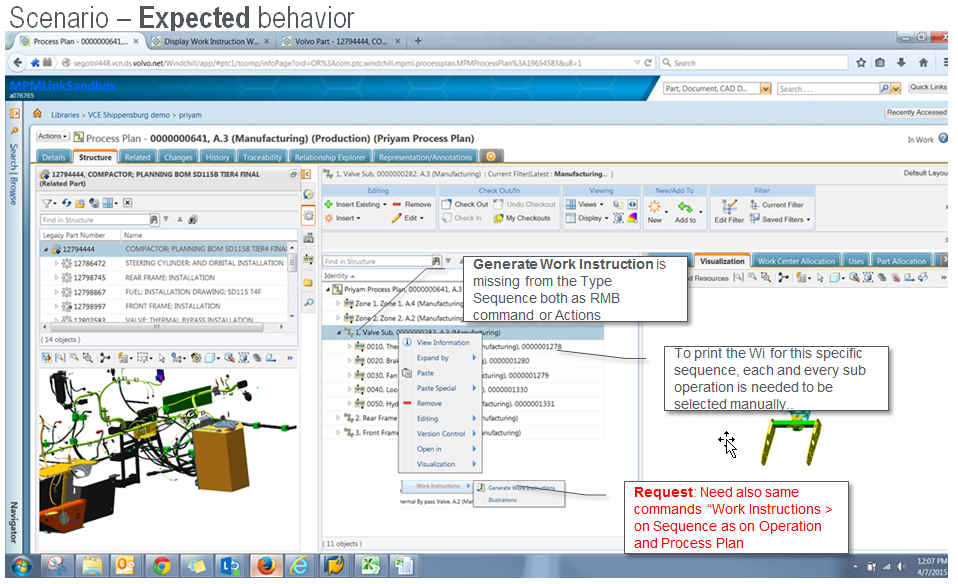This screenshot has height=584, width=958.
Task: Click in the left Find in Structure field
Action: 95,219
